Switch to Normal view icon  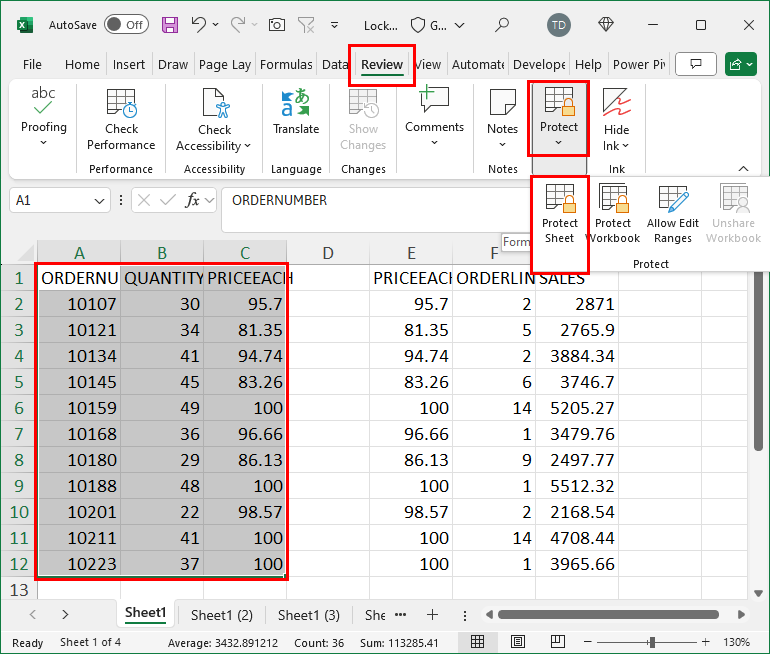(x=477, y=642)
